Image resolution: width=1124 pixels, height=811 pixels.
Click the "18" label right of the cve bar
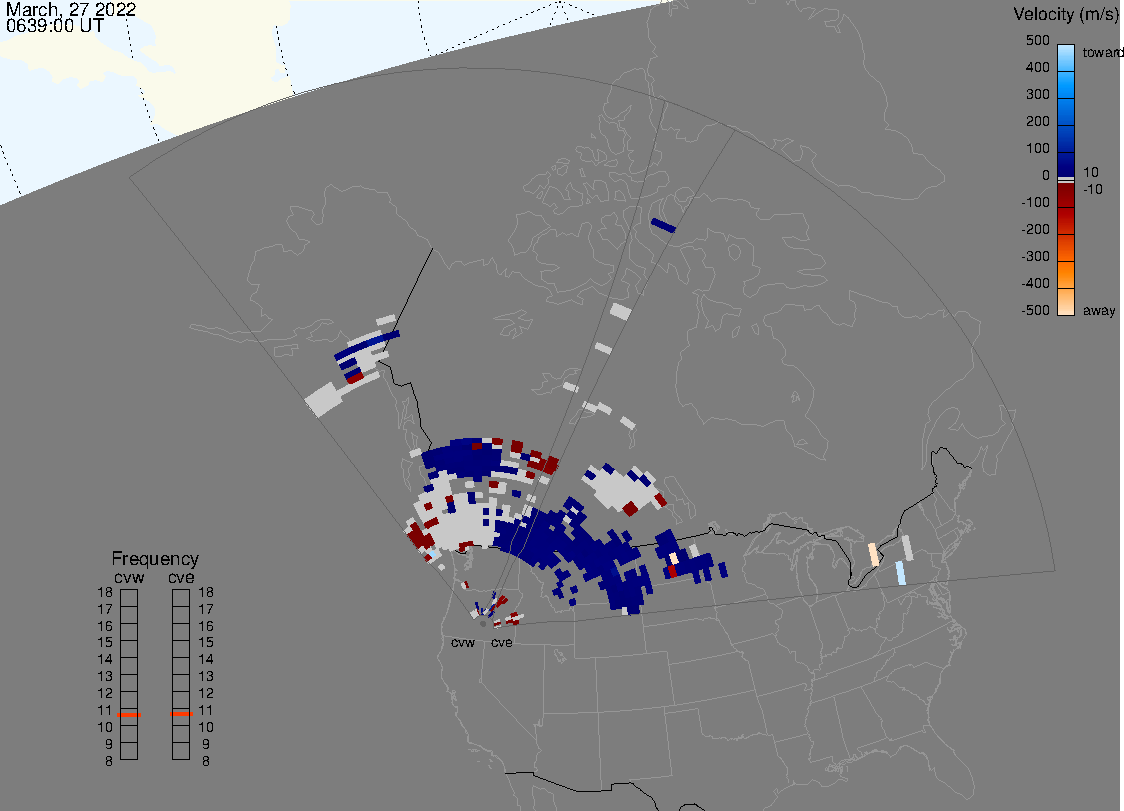pos(206,592)
